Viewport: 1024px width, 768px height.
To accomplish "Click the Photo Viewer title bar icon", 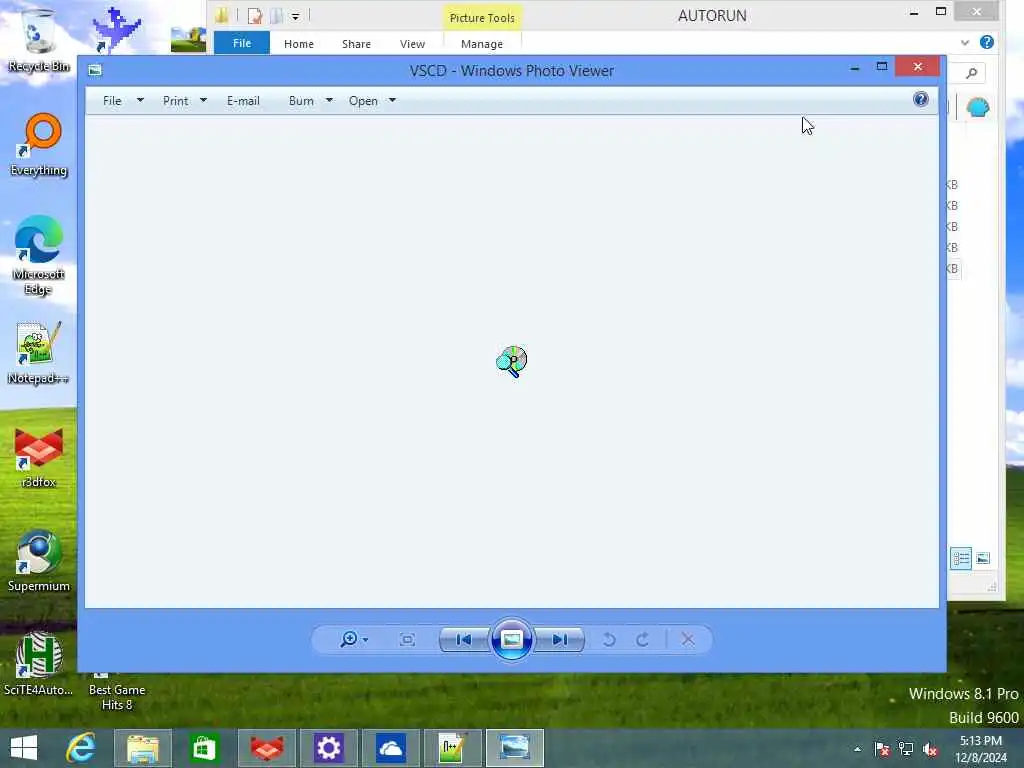I will [x=95, y=70].
